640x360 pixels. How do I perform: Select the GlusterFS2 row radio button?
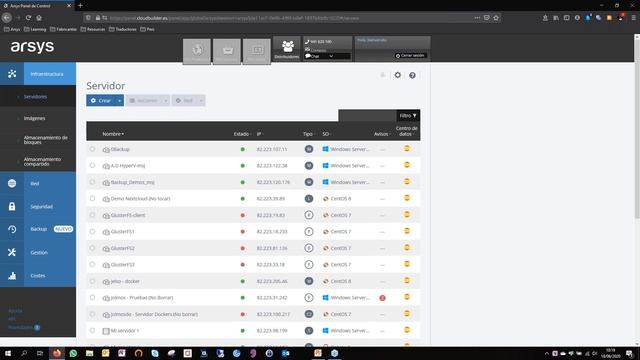(92, 248)
